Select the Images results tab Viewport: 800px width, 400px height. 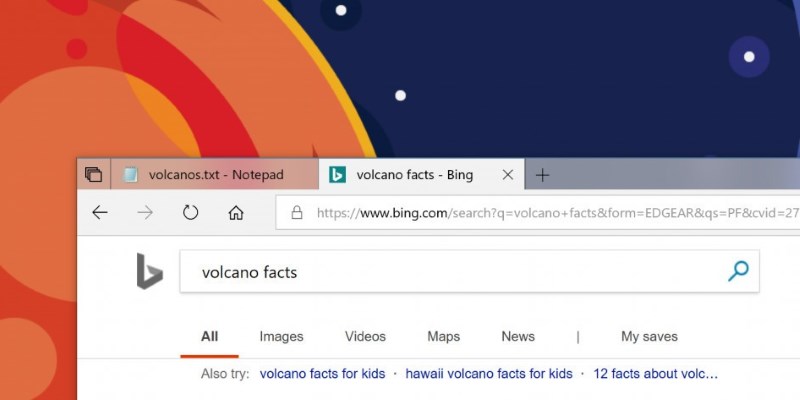coord(281,337)
